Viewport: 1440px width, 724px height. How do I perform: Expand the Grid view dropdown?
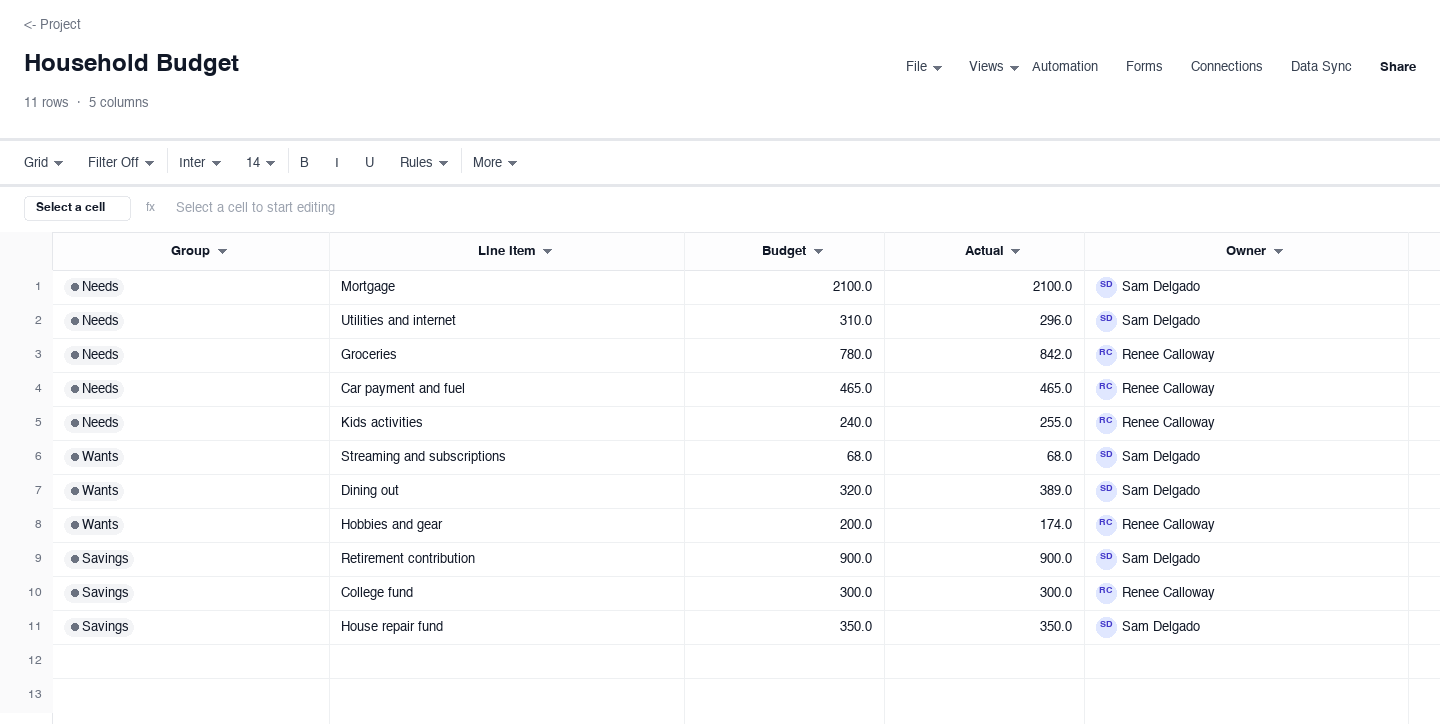[44, 162]
